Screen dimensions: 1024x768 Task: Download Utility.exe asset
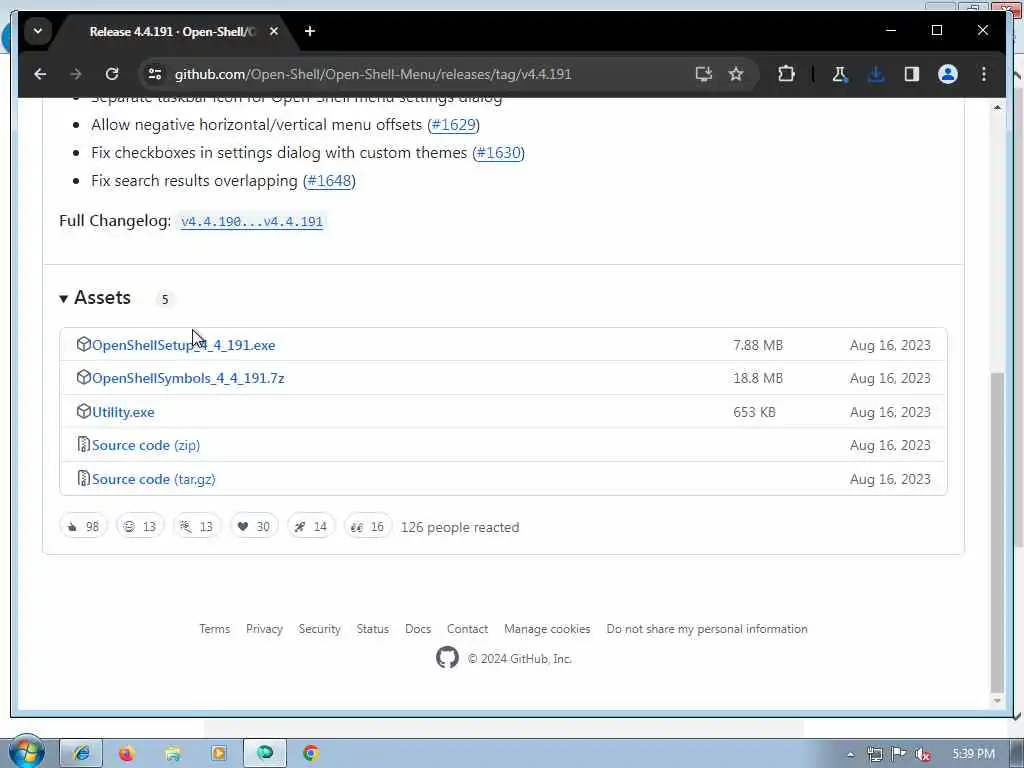pos(123,412)
